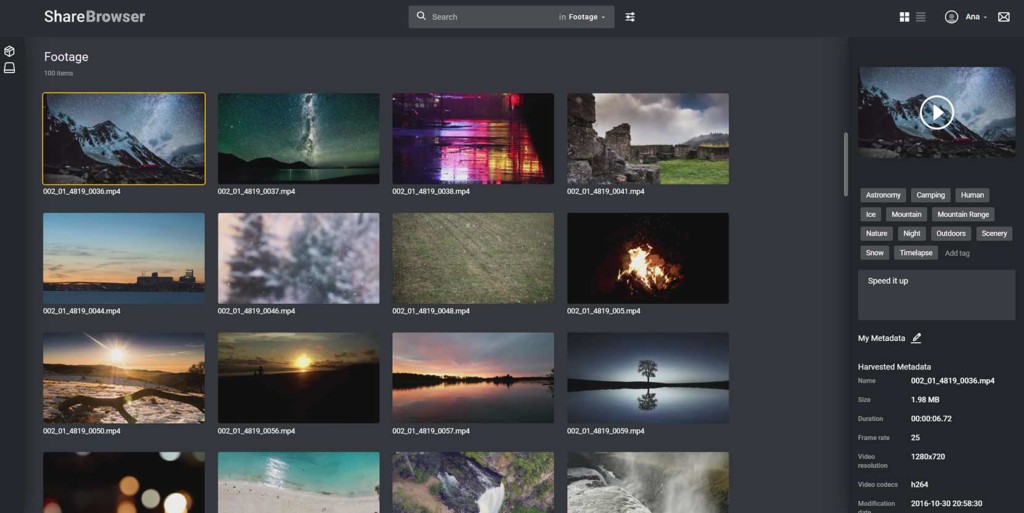
Task: Switch to list view layout
Action: click(921, 17)
